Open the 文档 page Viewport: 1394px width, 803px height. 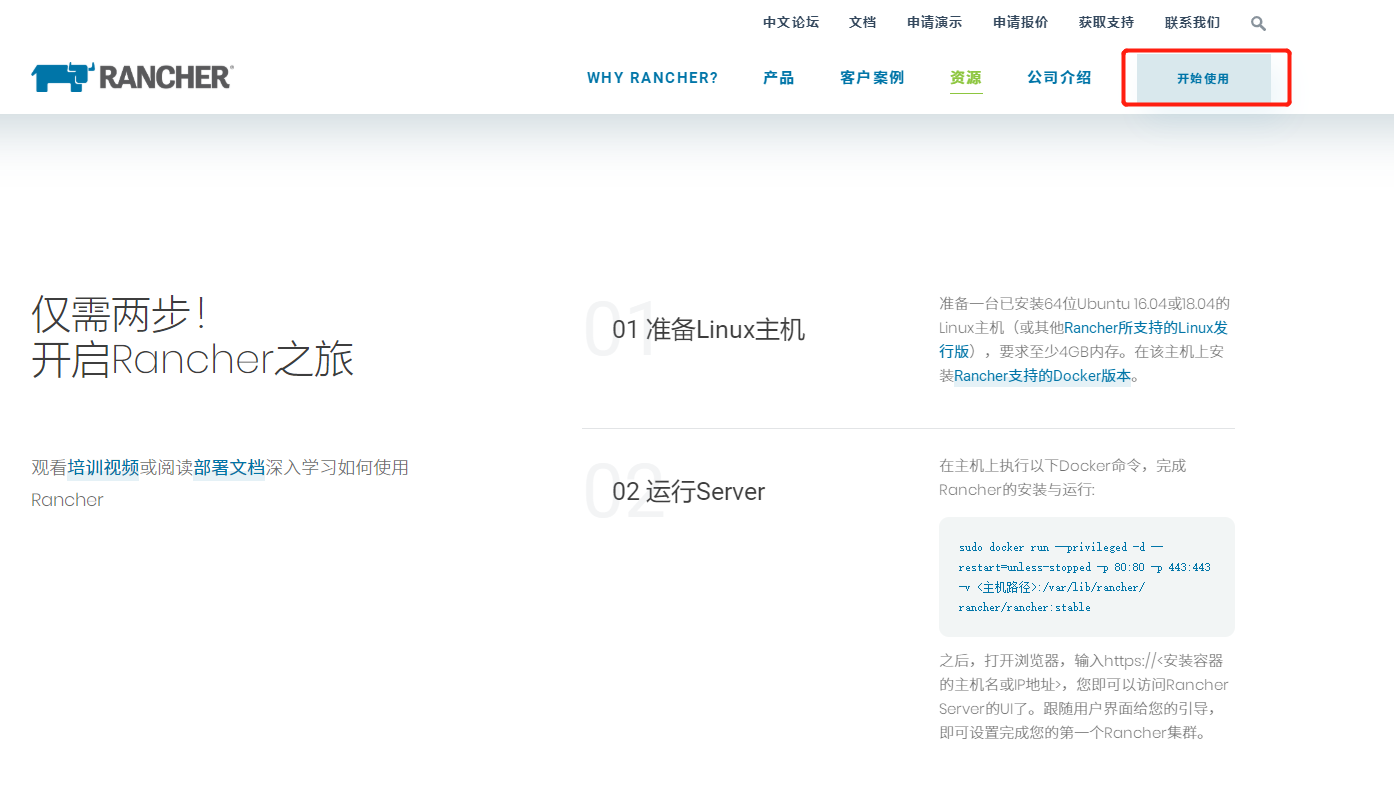862,21
